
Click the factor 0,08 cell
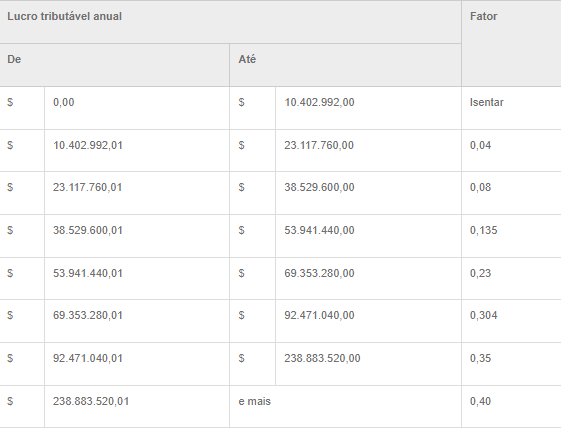click(511, 193)
